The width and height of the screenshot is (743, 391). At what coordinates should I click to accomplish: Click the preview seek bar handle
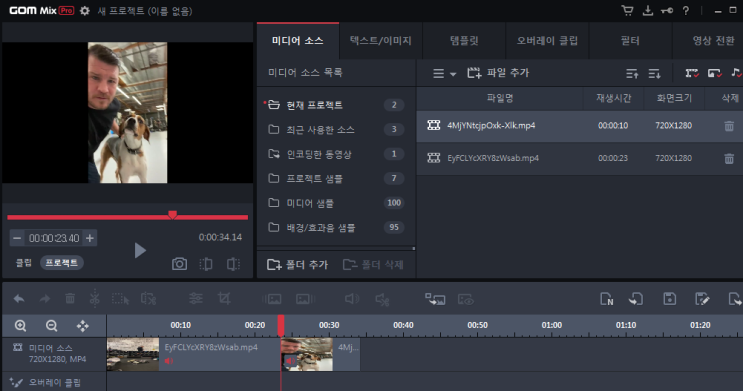[172, 215]
